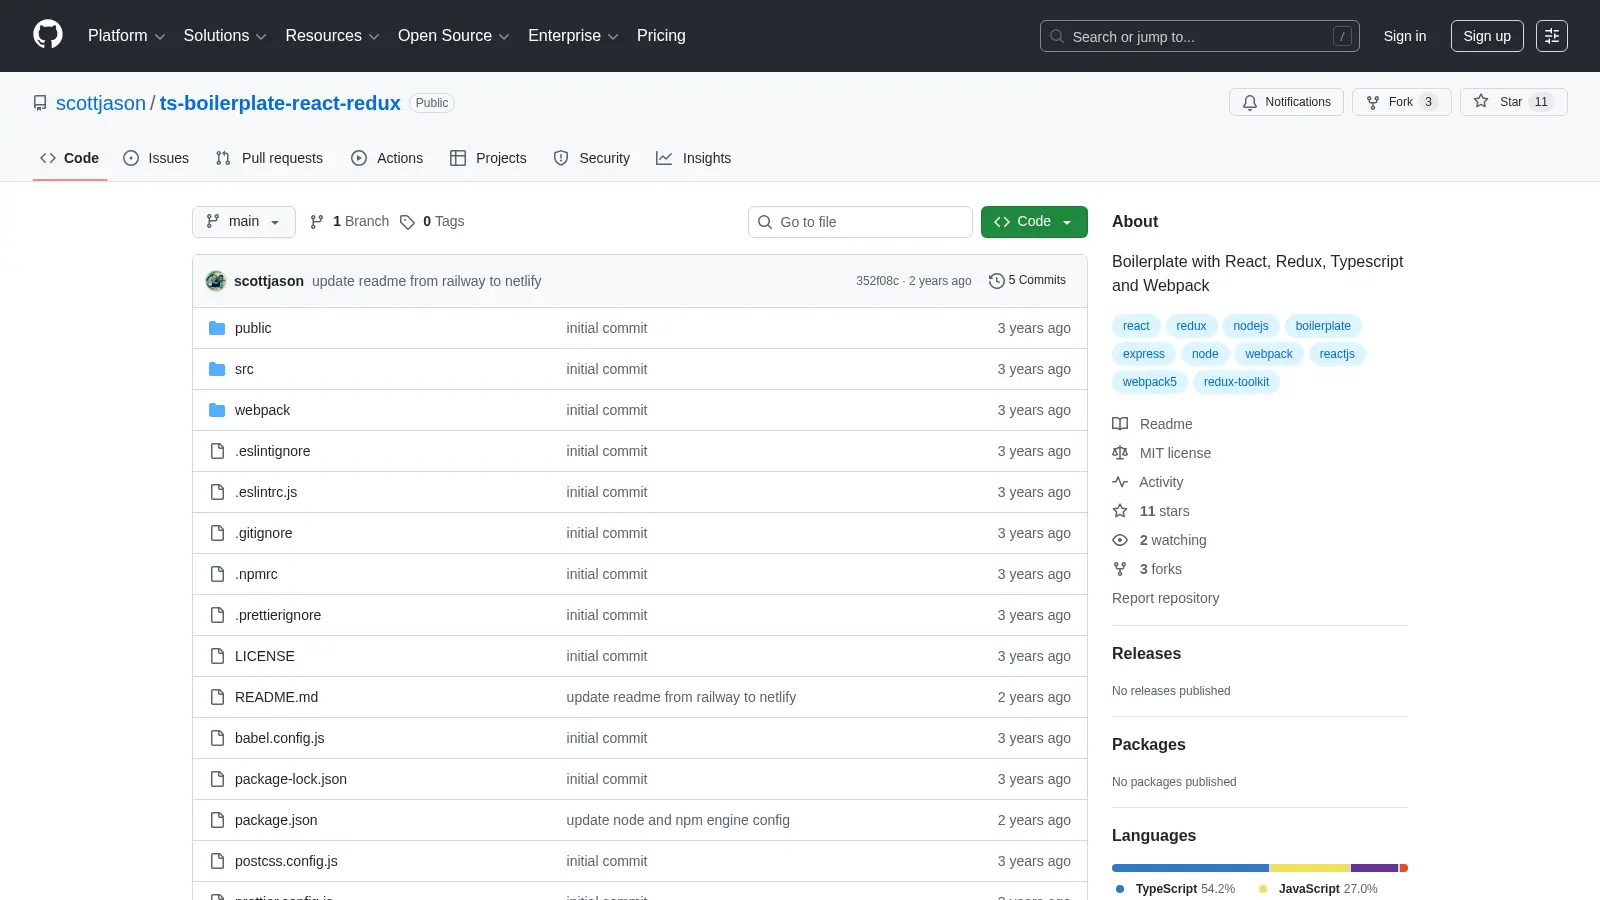Click the Sign up button
The width and height of the screenshot is (1600, 900).
click(1487, 36)
